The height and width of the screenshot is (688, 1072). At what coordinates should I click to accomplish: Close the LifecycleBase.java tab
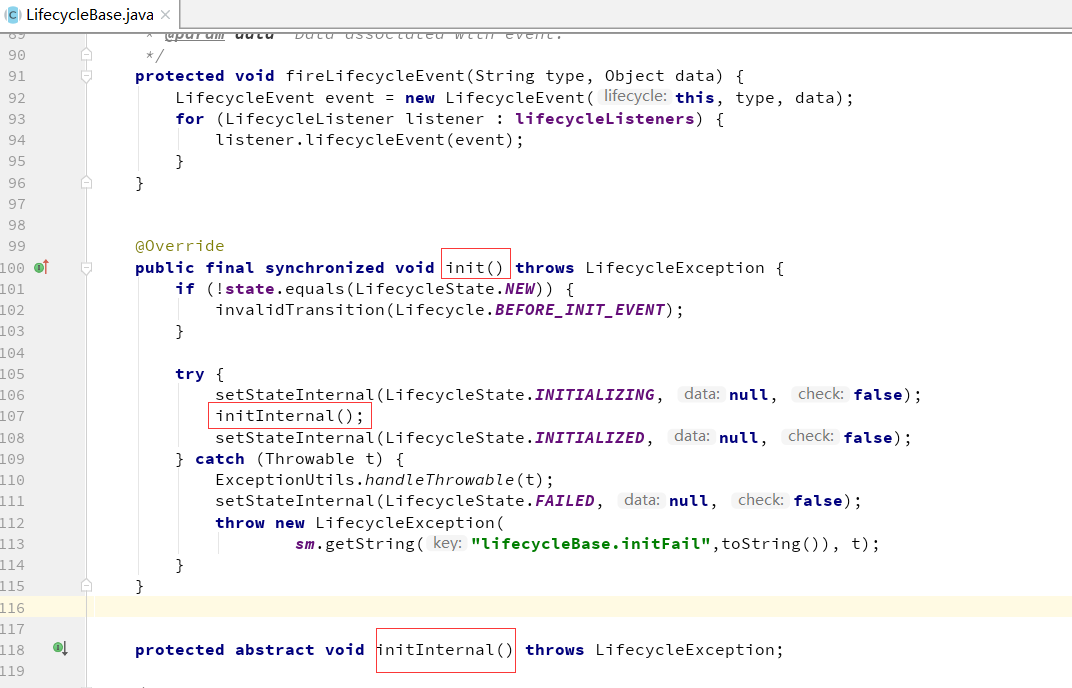click(165, 14)
